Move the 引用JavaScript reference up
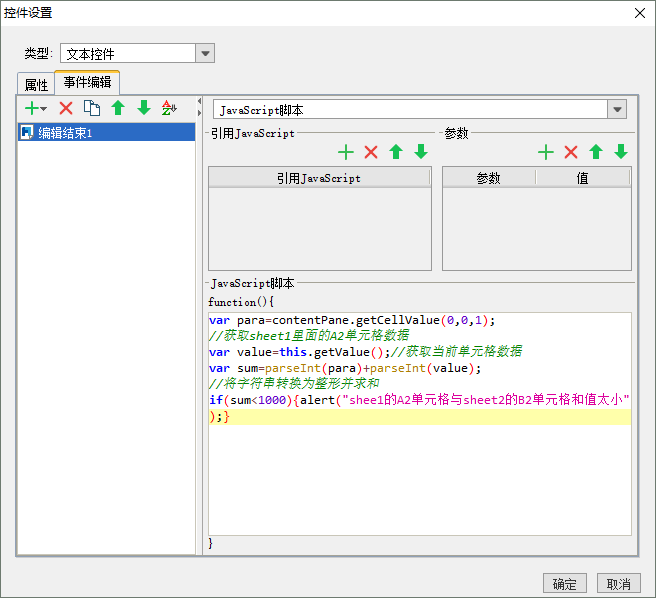 tap(396, 152)
